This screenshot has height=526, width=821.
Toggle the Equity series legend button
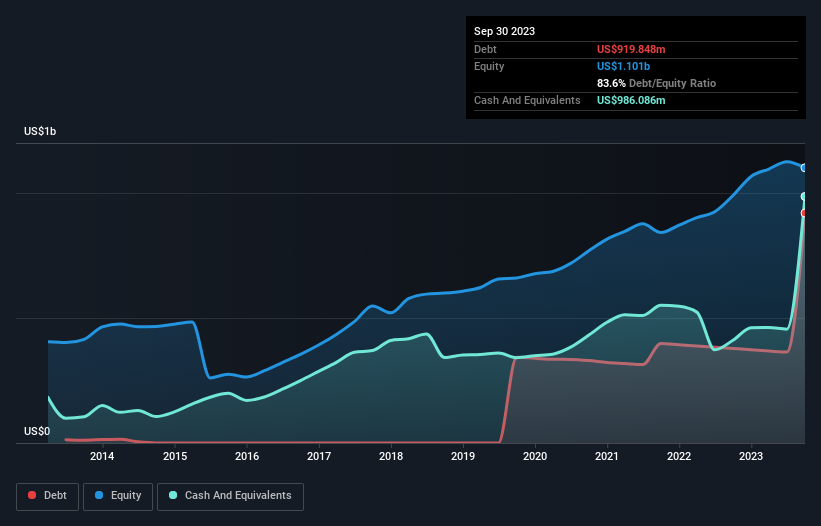click(x=118, y=496)
